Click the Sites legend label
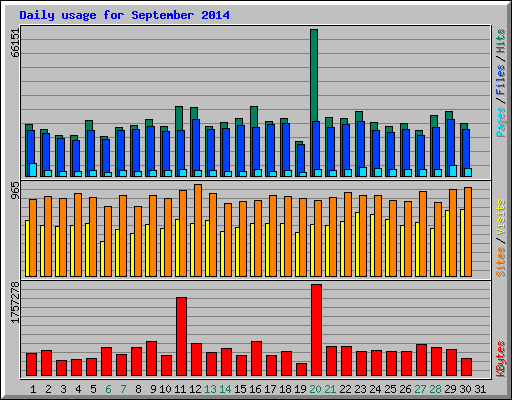This screenshot has height=400, width=512. coord(501,262)
